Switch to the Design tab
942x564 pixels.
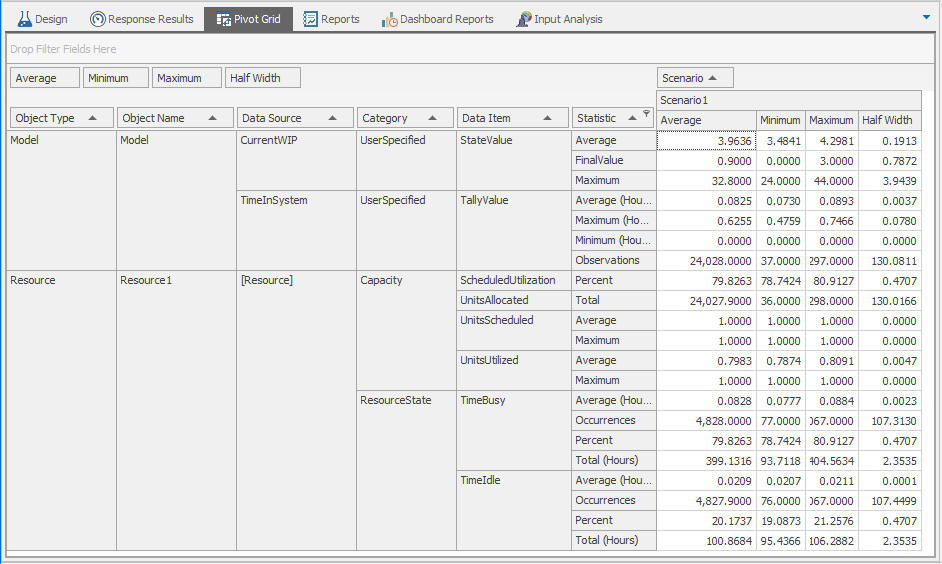pyautogui.click(x=43, y=19)
